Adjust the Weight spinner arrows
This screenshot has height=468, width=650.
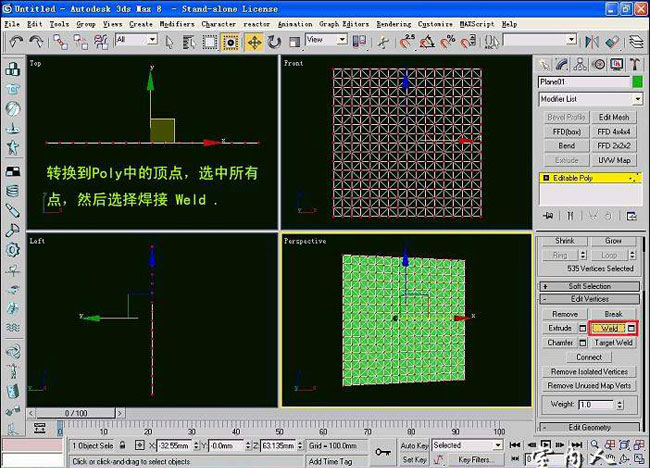coord(620,405)
